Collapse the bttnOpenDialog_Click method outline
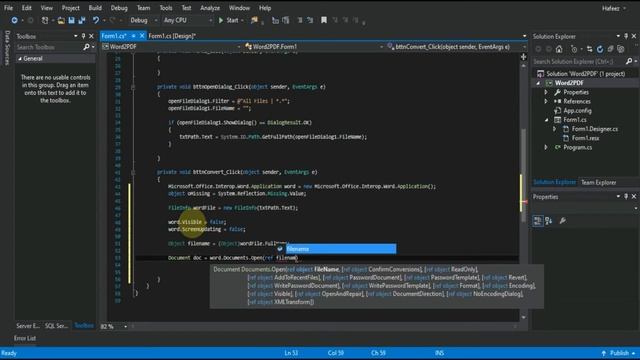Viewport: 640px width, 360px height. click(133, 87)
